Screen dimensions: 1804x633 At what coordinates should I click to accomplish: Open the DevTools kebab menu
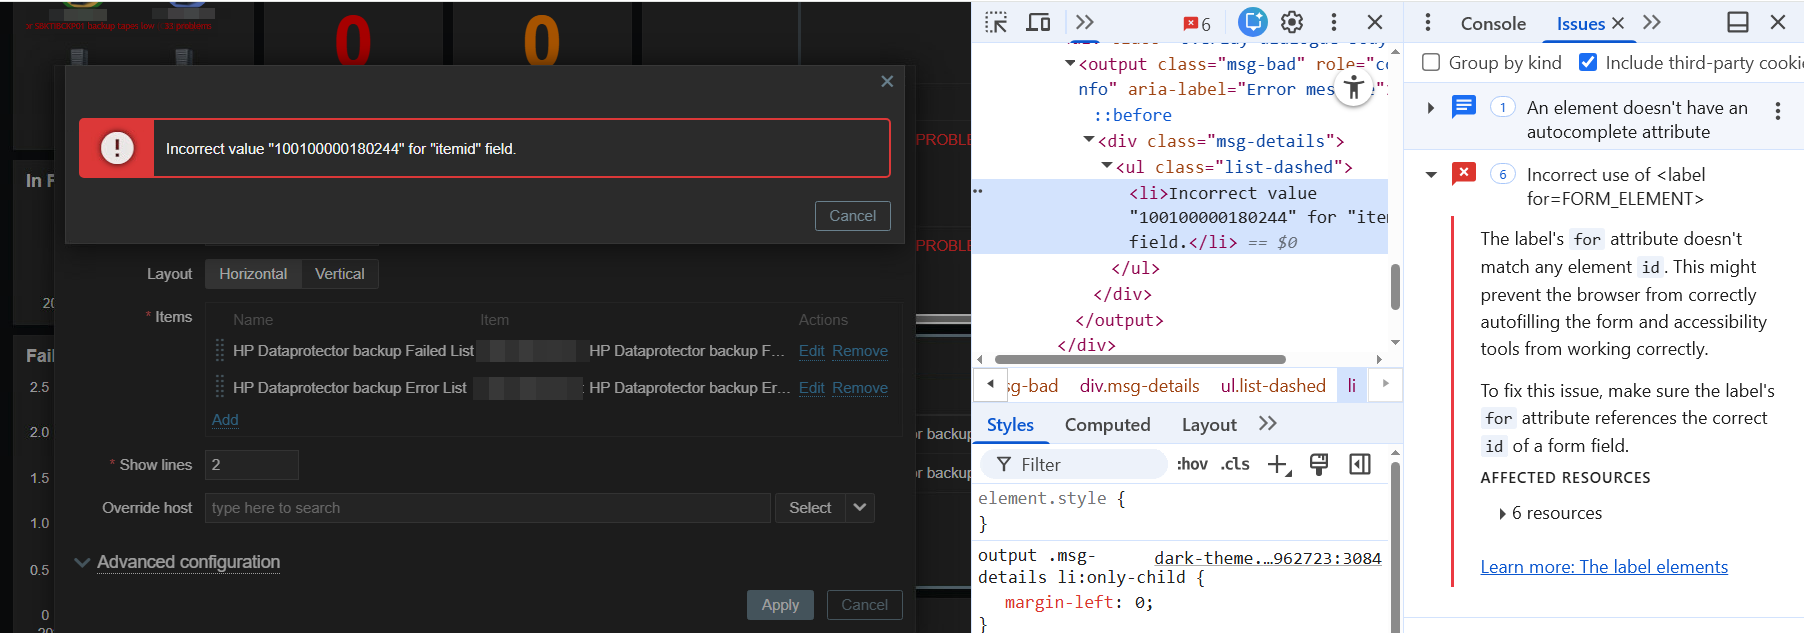point(1333,22)
